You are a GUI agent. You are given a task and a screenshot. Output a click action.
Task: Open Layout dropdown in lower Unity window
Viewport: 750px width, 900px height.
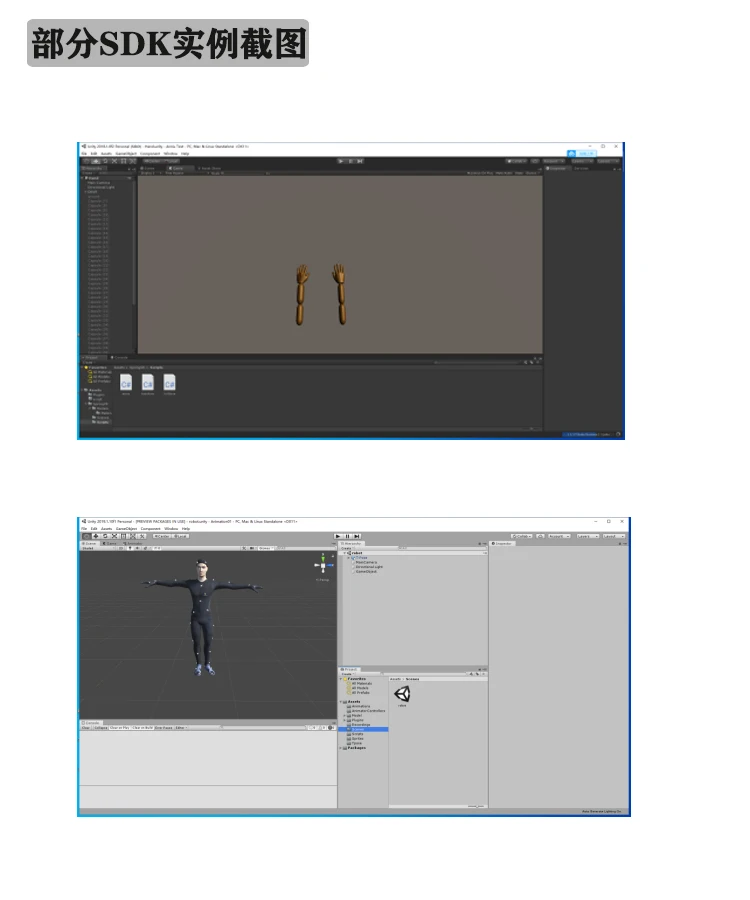click(x=614, y=536)
